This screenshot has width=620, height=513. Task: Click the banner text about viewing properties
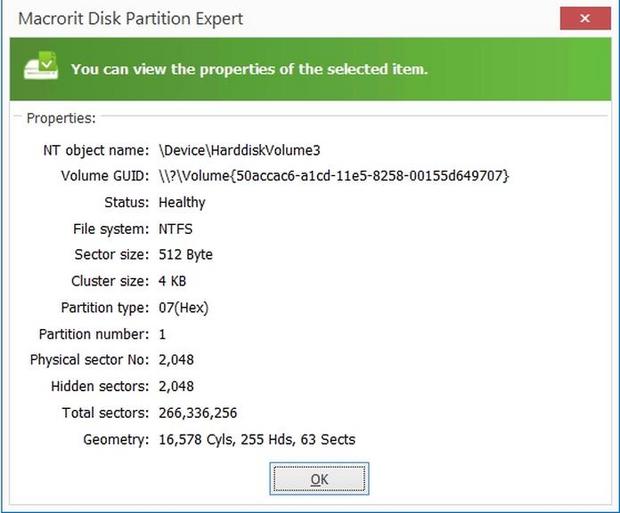point(249,69)
